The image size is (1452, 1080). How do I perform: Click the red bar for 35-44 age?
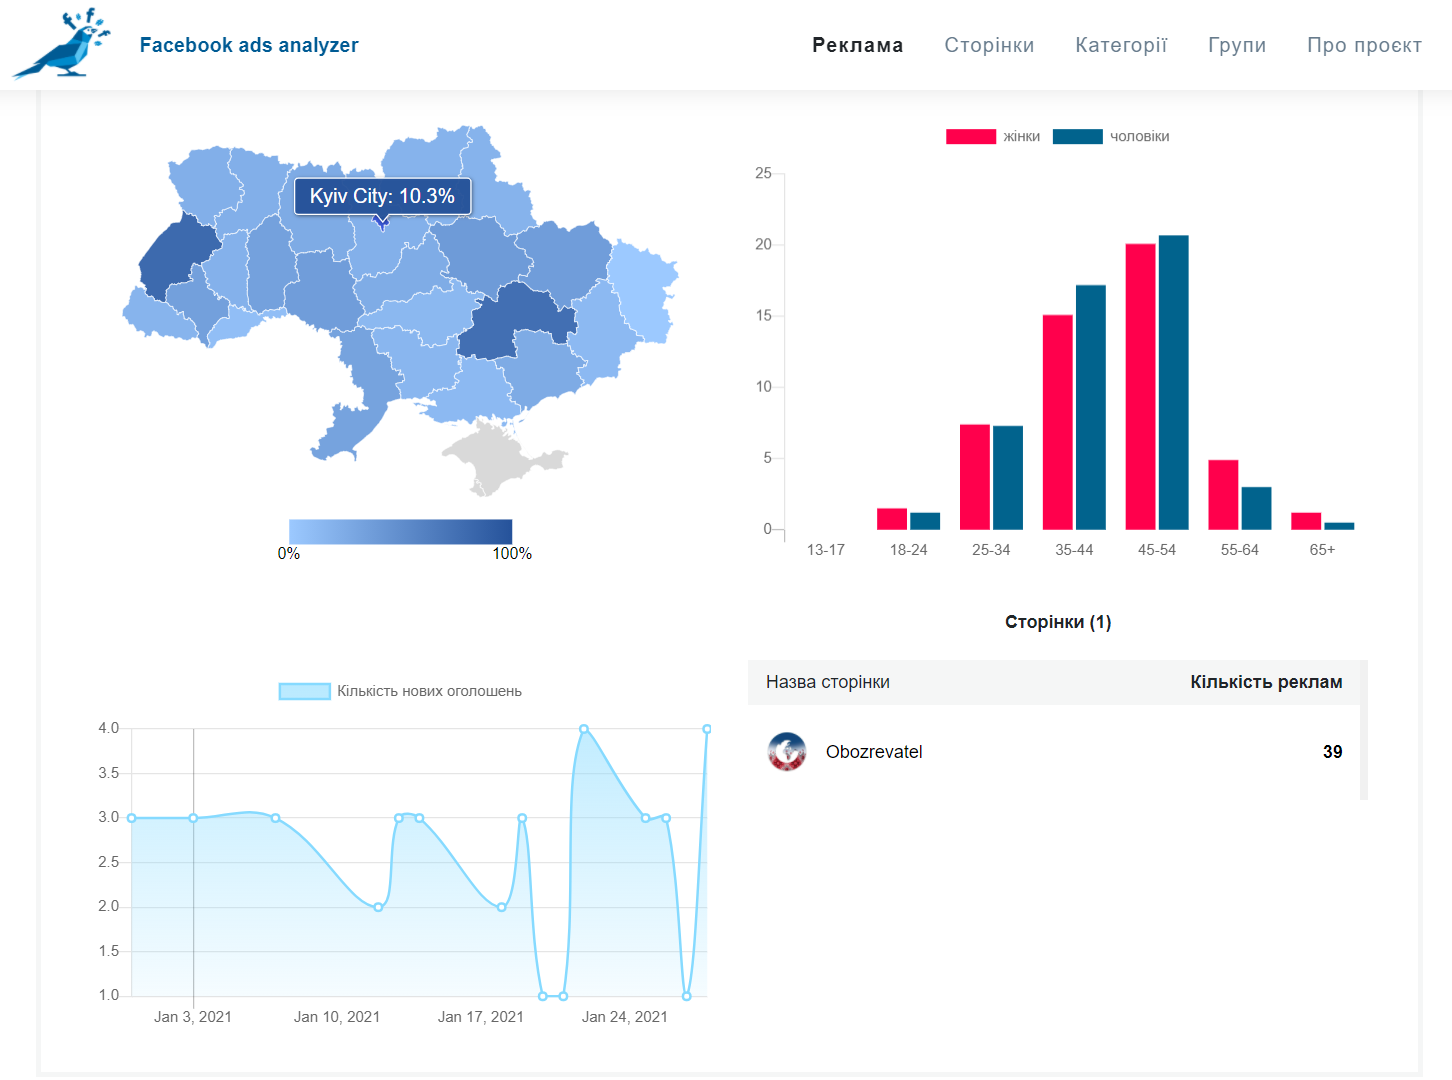(x=1058, y=422)
